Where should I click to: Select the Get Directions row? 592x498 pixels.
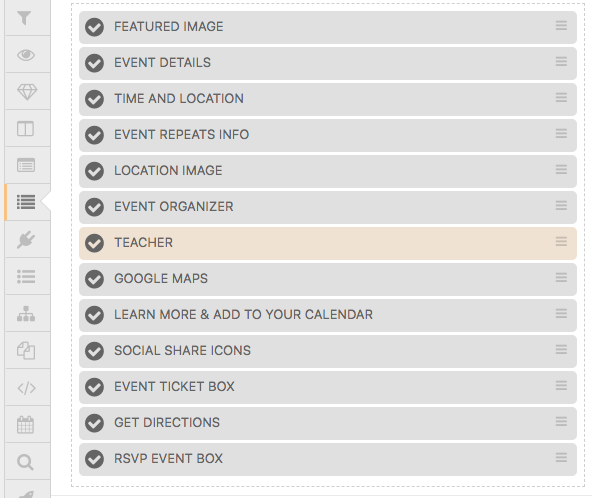(x=328, y=423)
